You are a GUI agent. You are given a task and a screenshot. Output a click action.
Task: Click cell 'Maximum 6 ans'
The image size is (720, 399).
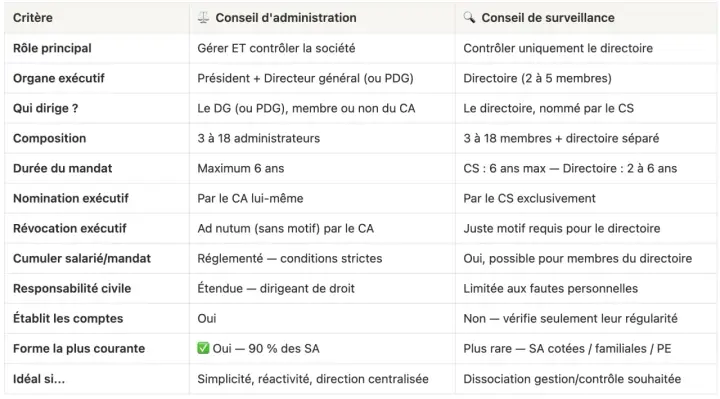(x=241, y=169)
